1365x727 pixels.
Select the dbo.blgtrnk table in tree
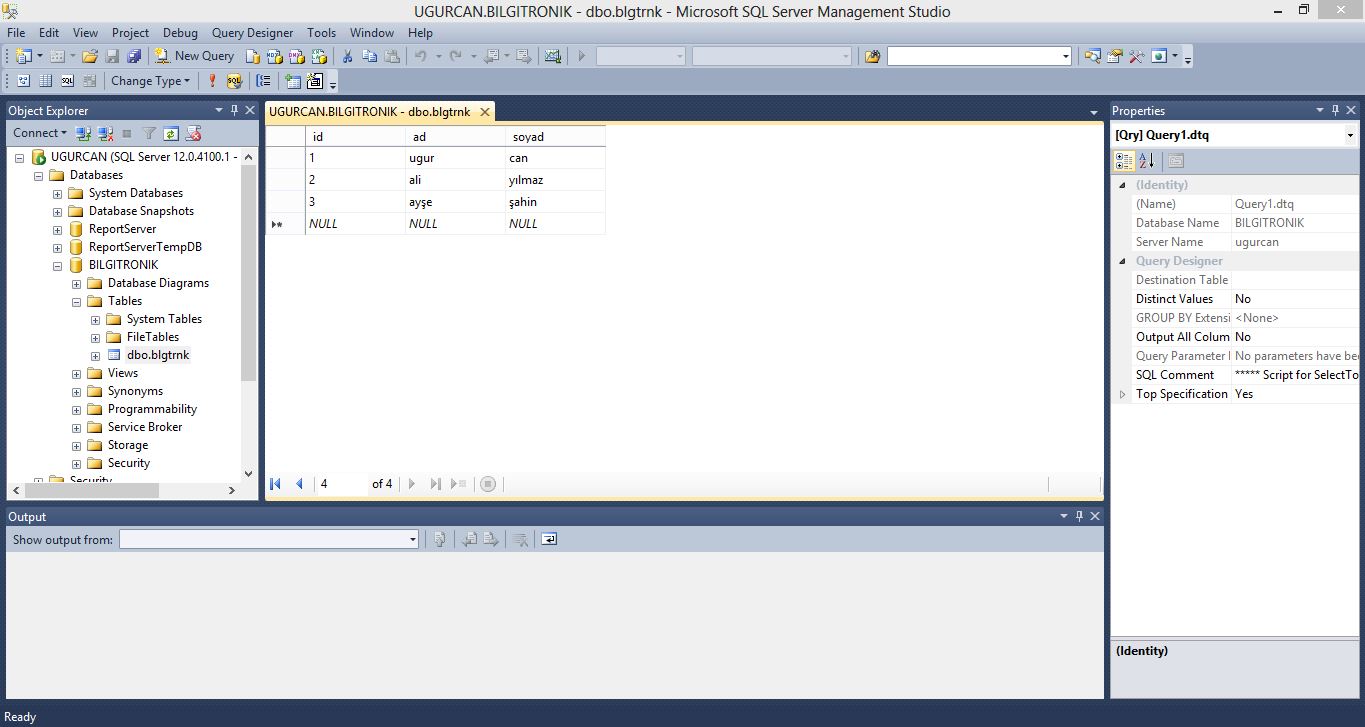tap(157, 355)
